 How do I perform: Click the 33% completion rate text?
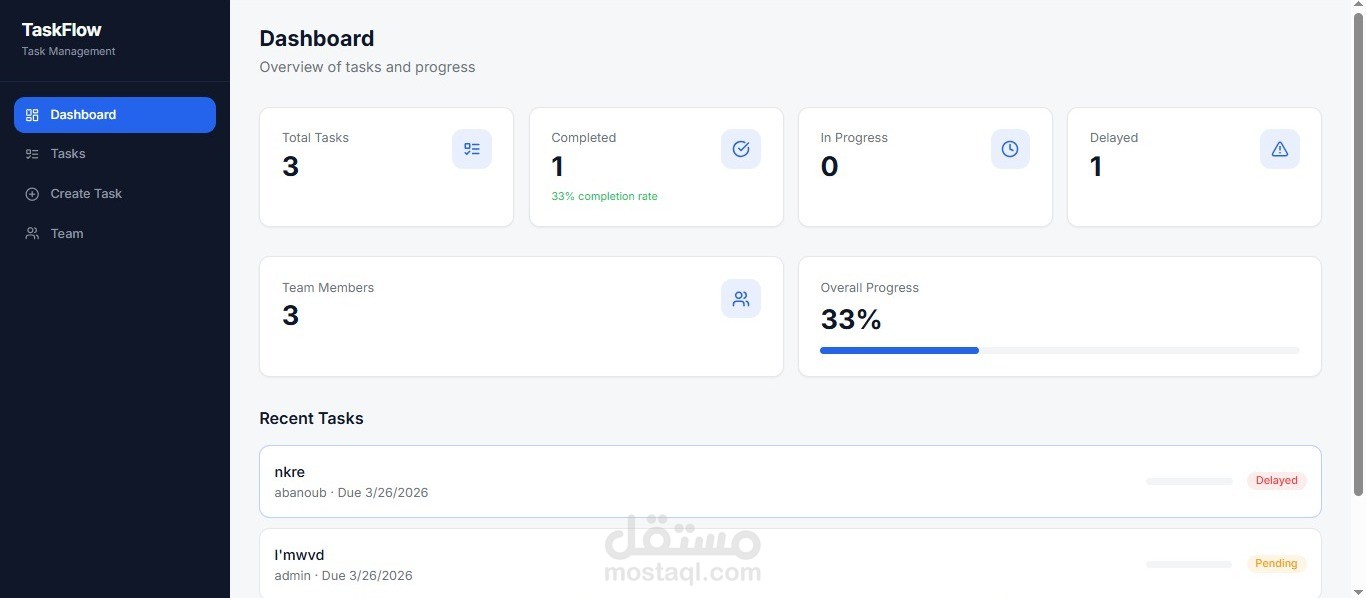tap(604, 196)
